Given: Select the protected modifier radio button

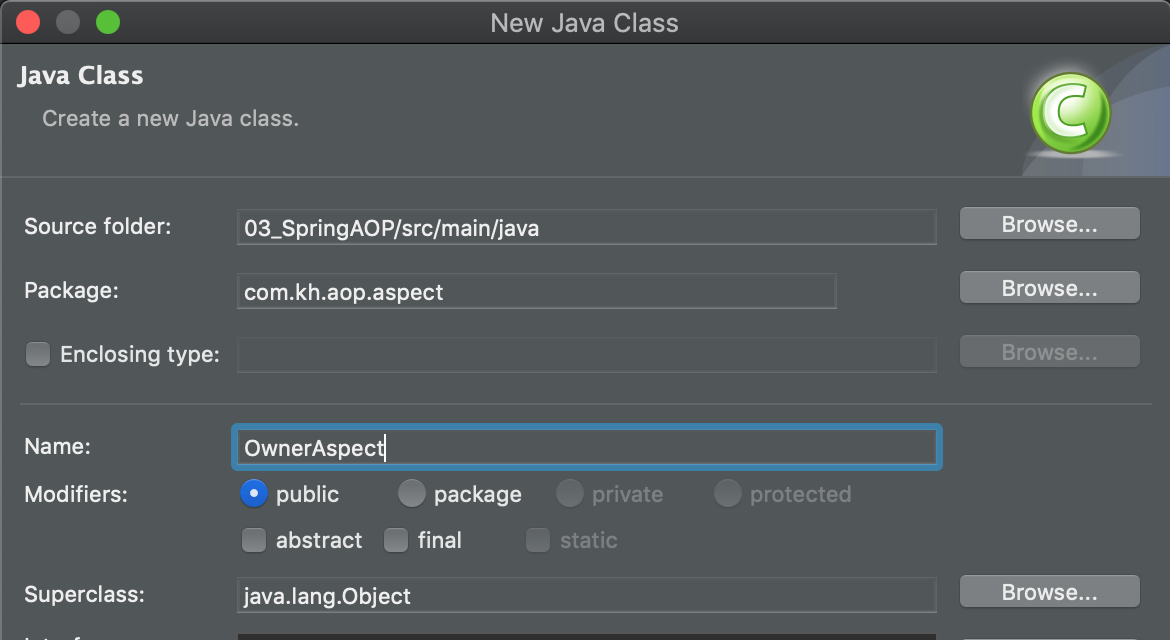Looking at the screenshot, I should tap(728, 493).
